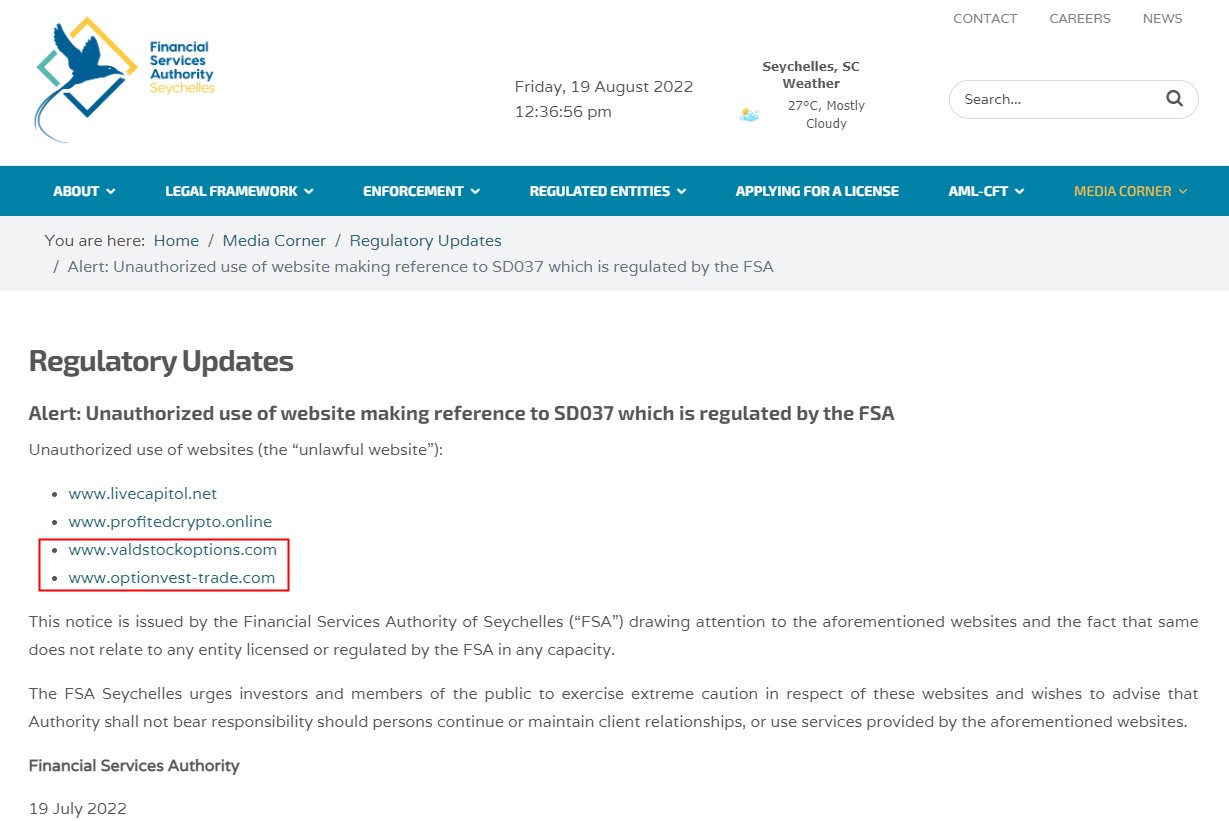Click the www.profitedcrypto.online link
This screenshot has width=1229, height=821.
[170, 521]
